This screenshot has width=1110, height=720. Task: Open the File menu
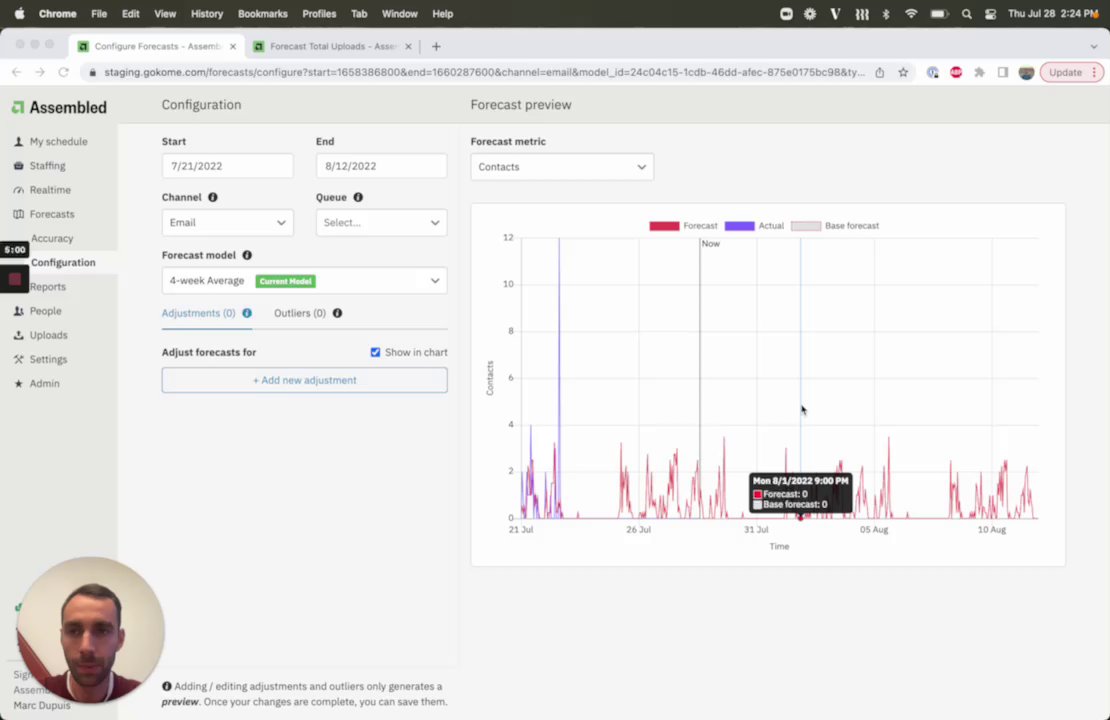coord(99,14)
